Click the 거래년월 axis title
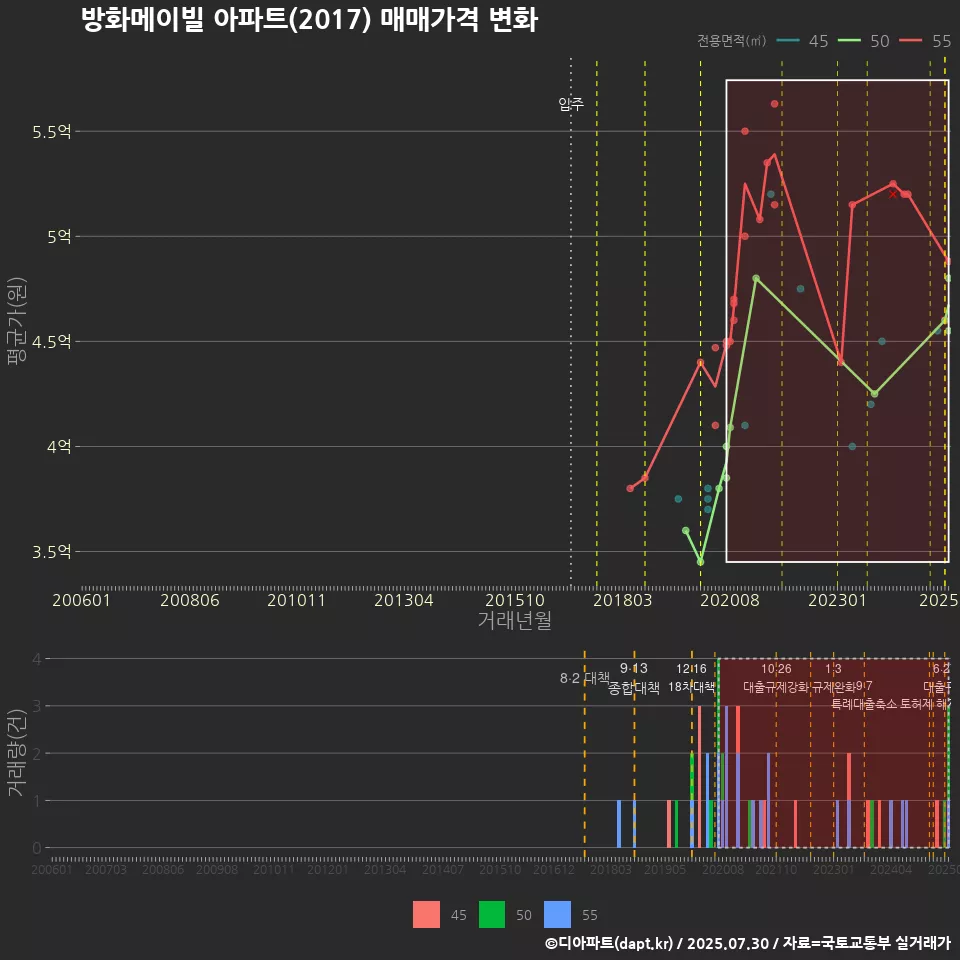Viewport: 960px width, 960px height. pyautogui.click(x=514, y=620)
